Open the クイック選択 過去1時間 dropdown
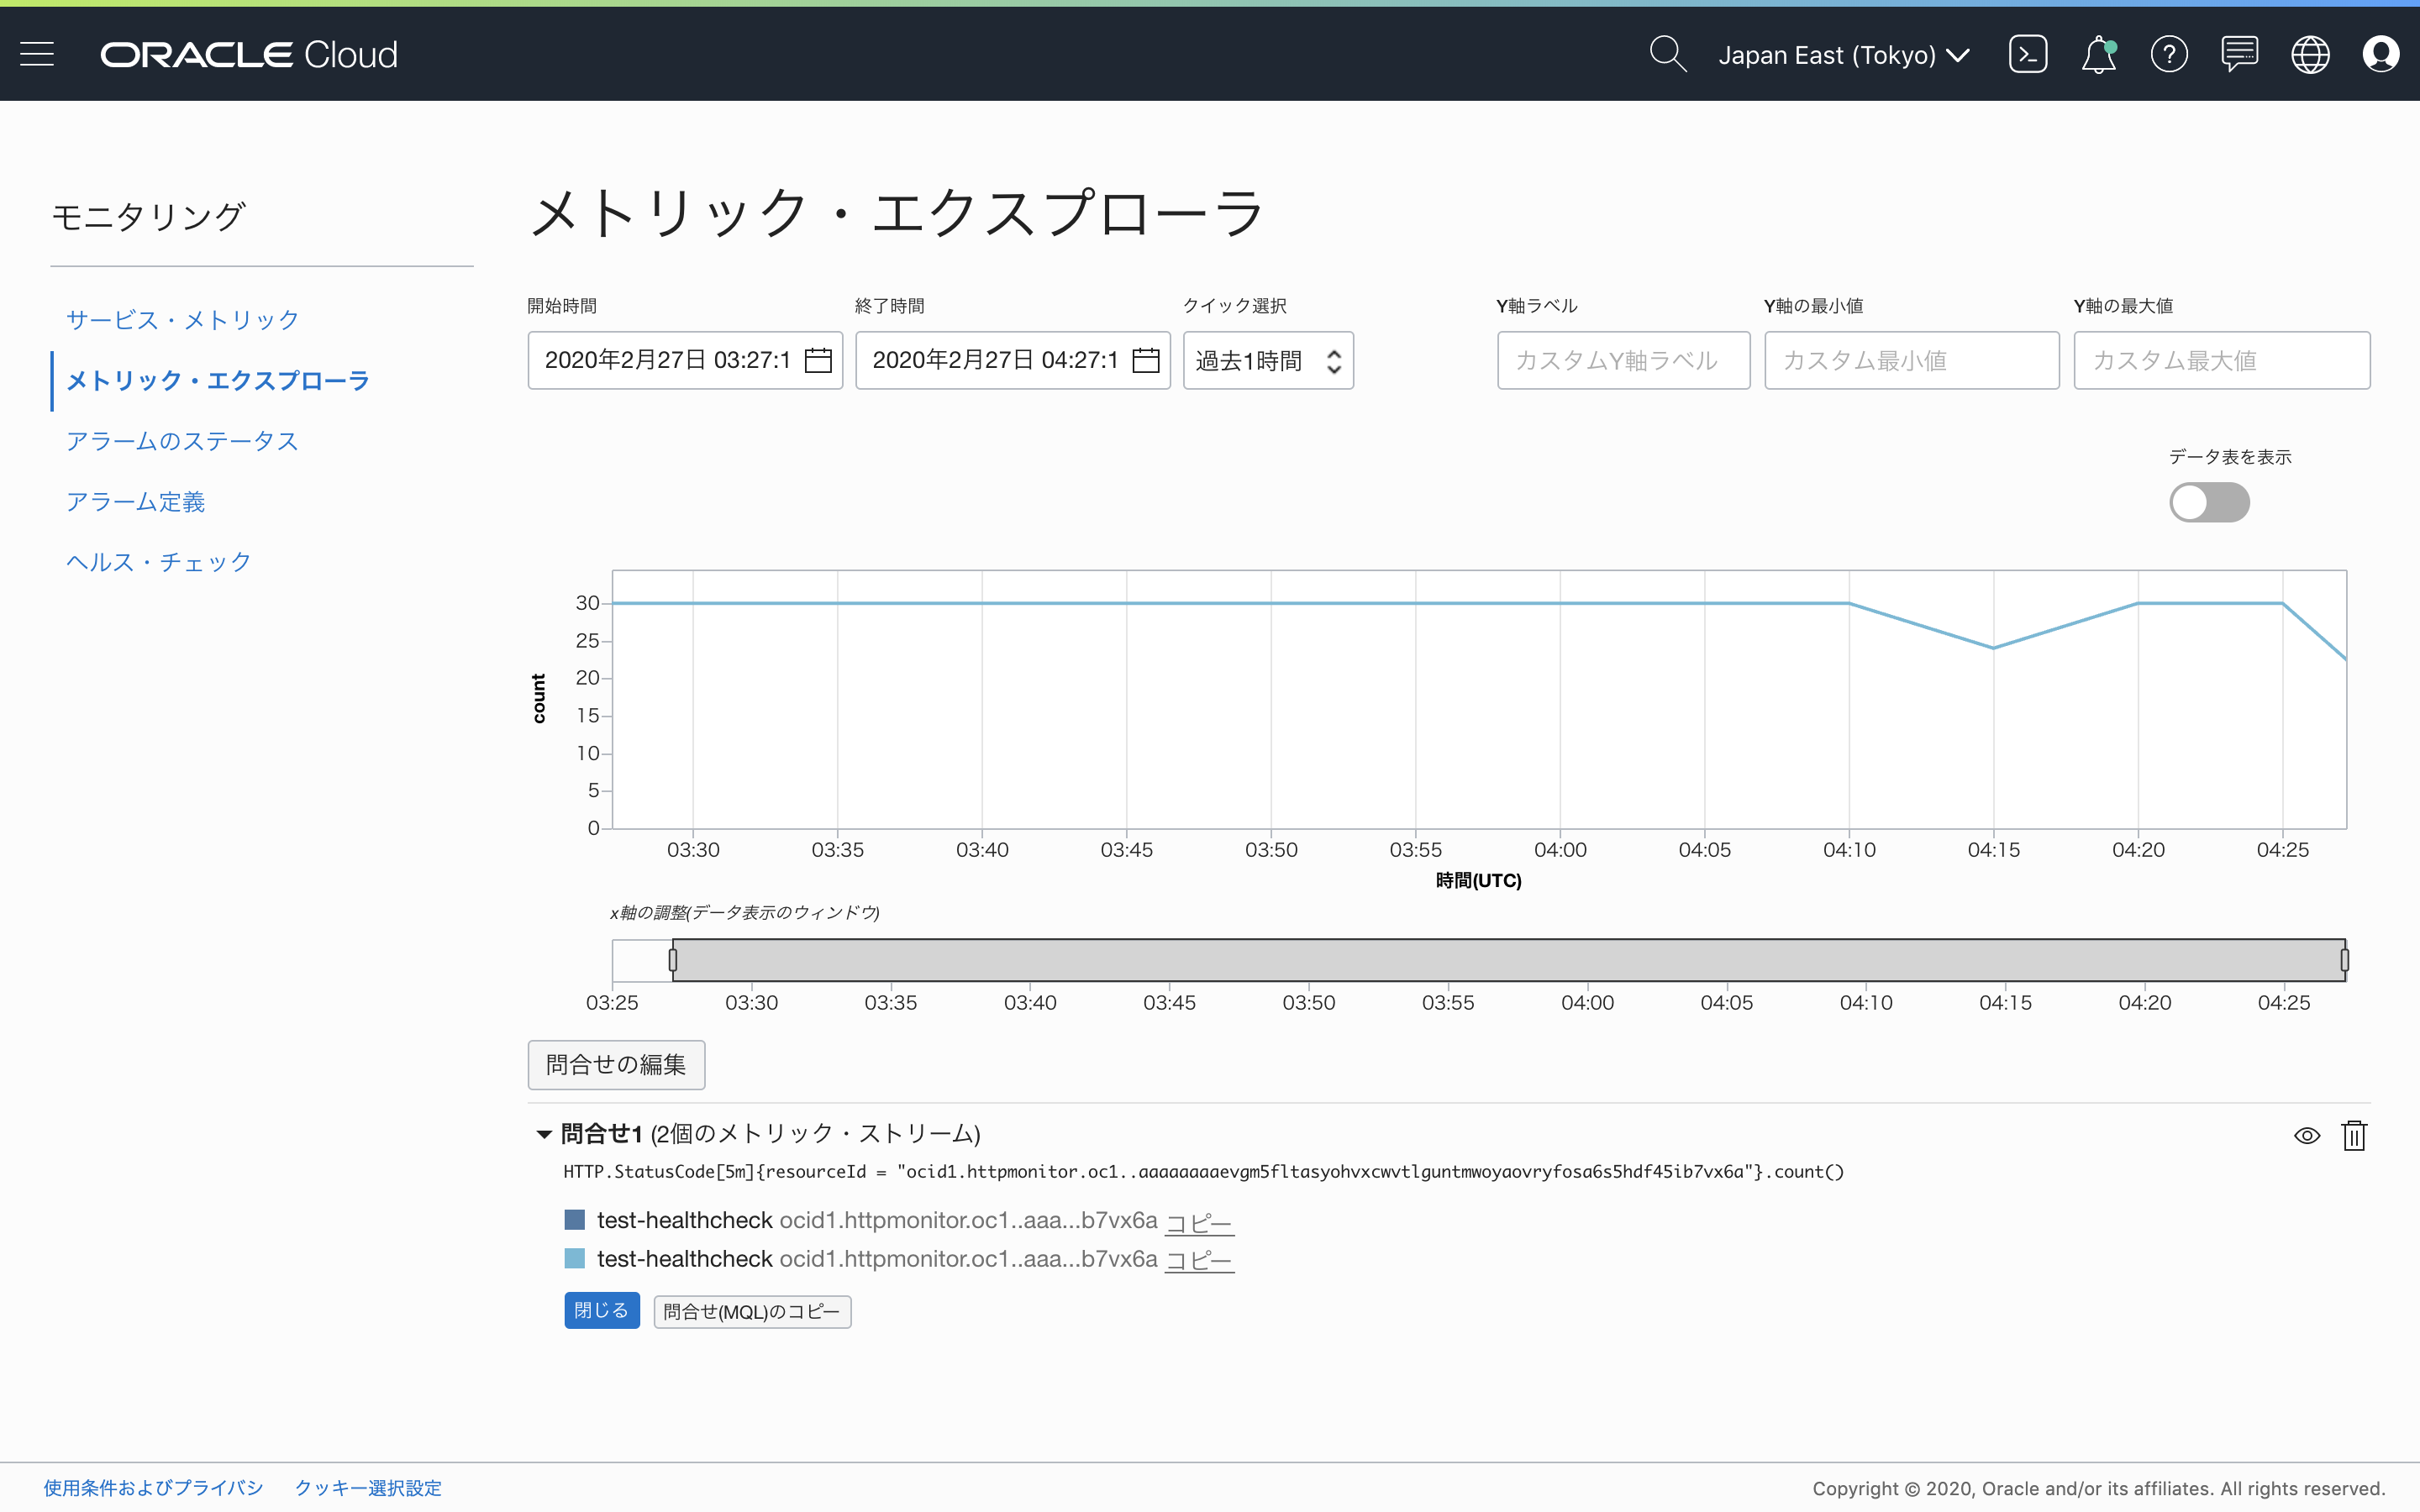 tap(1268, 360)
